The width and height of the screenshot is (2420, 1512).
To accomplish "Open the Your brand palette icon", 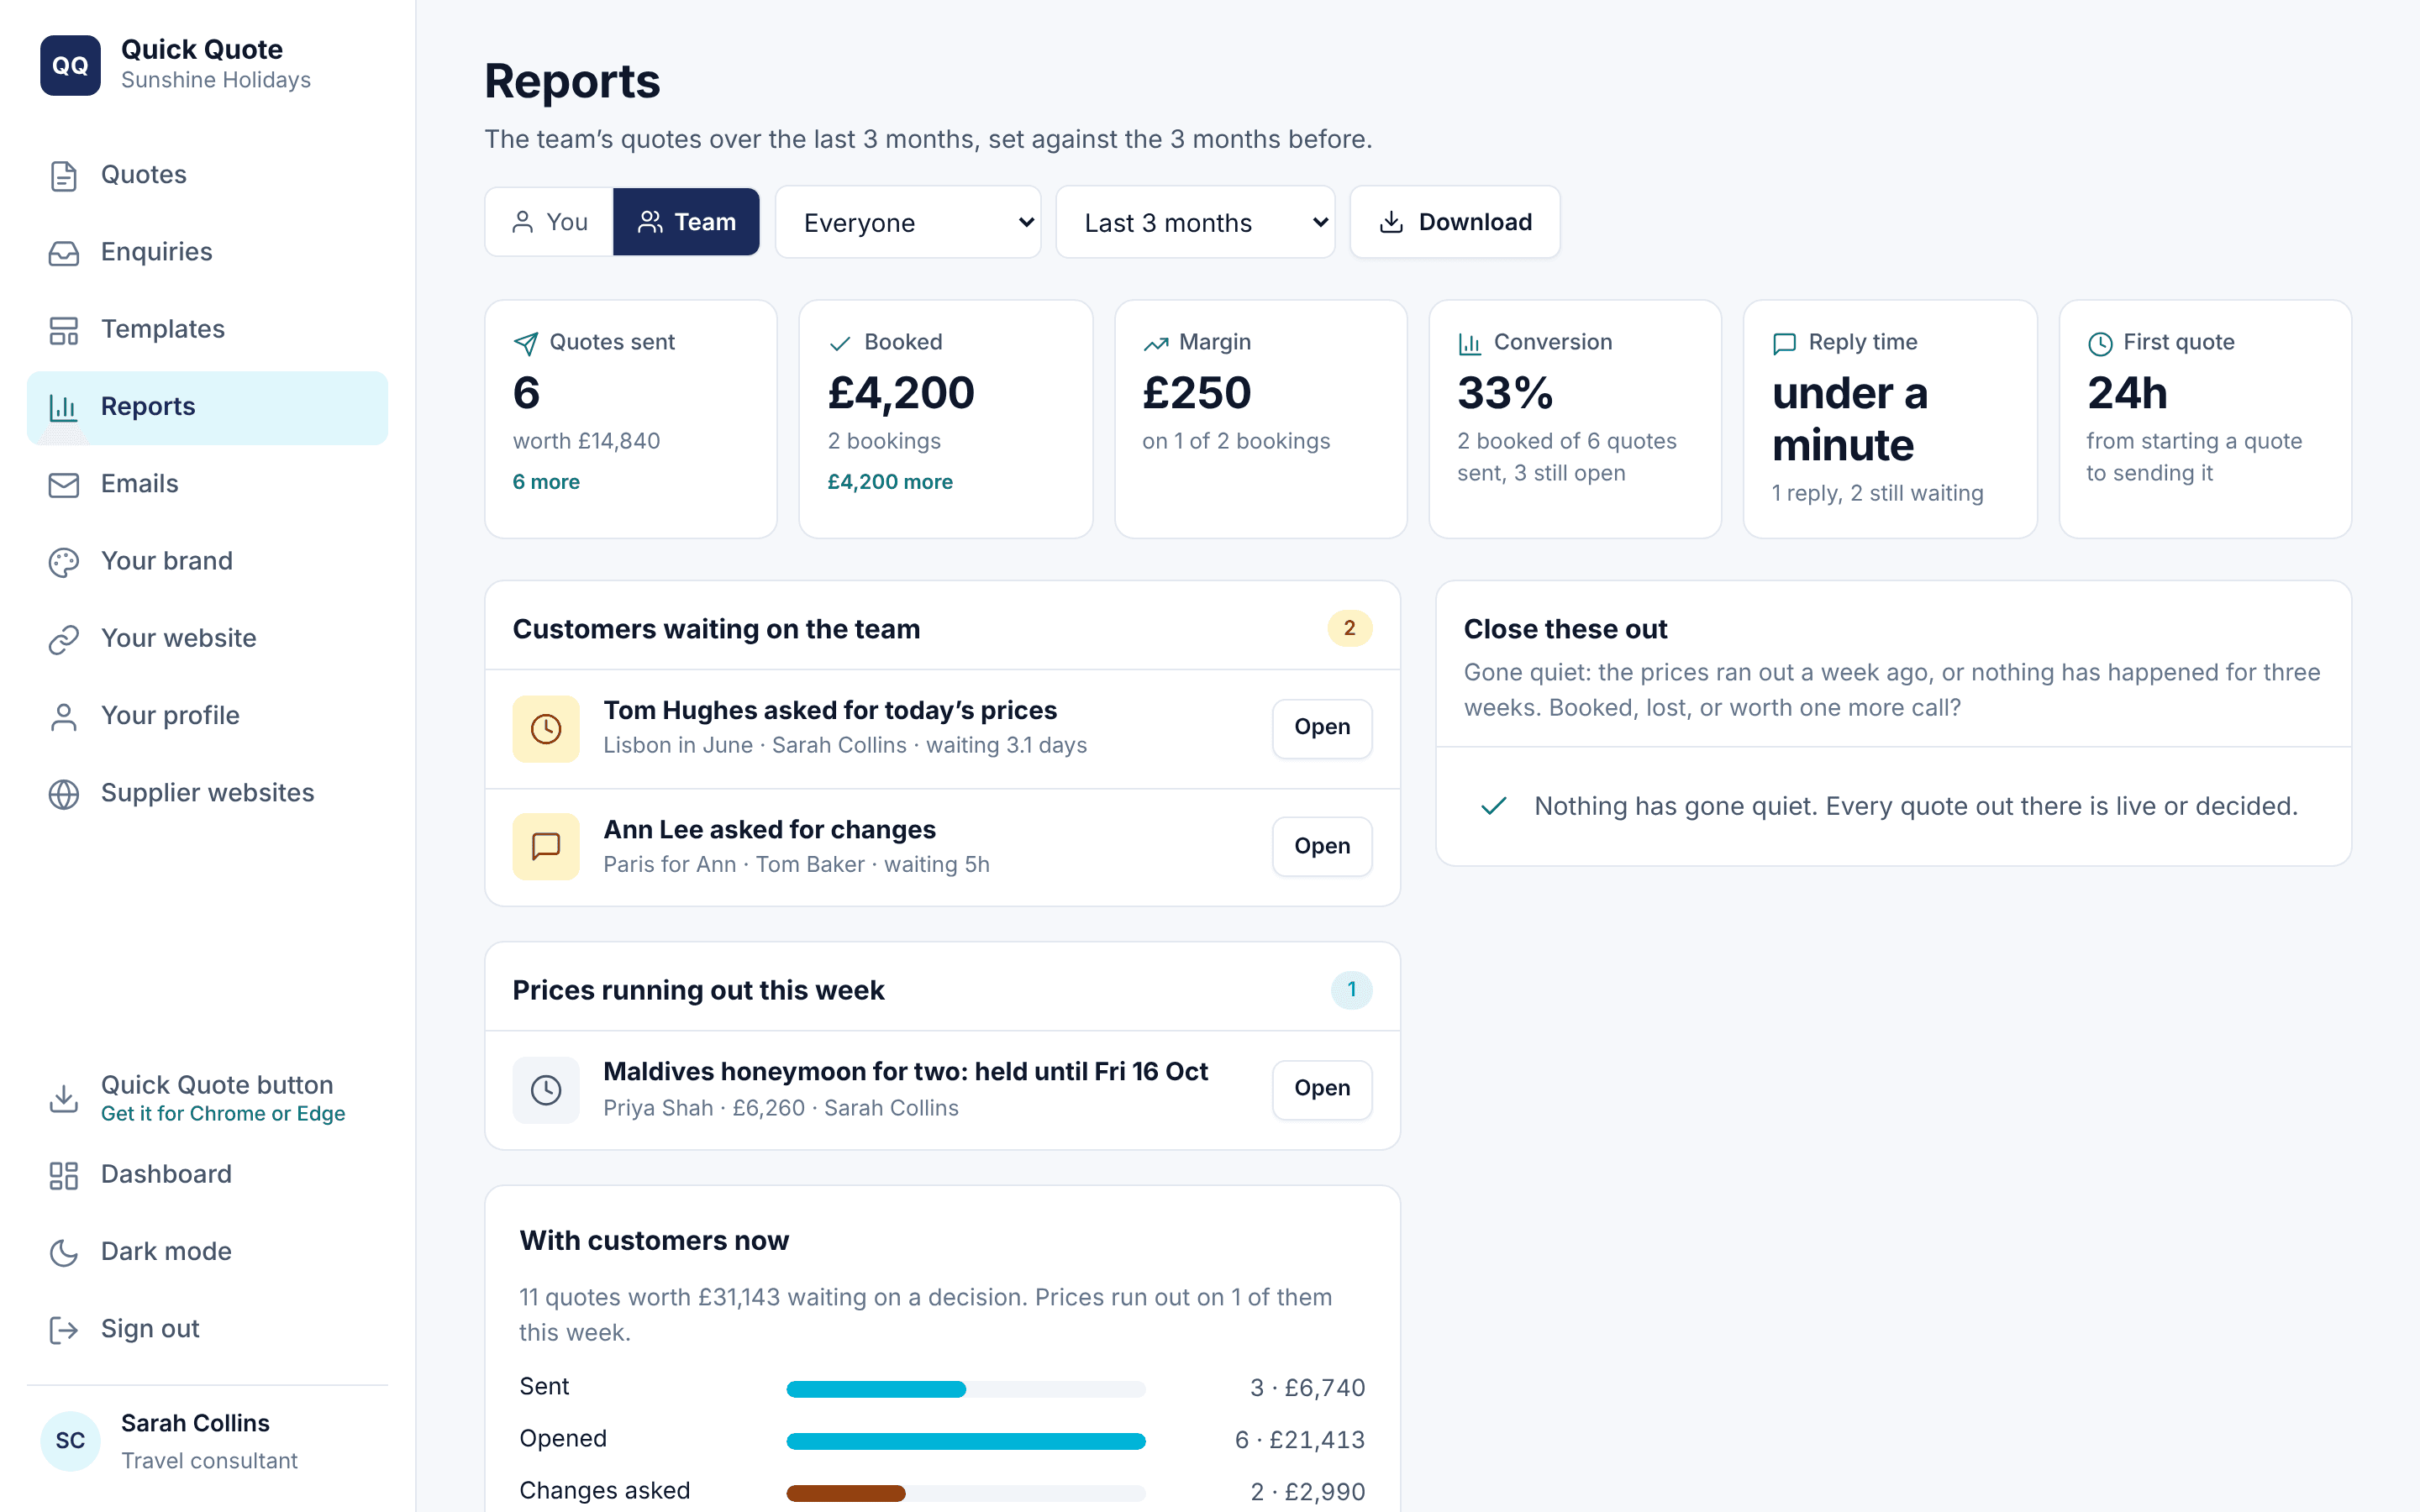I will (64, 562).
